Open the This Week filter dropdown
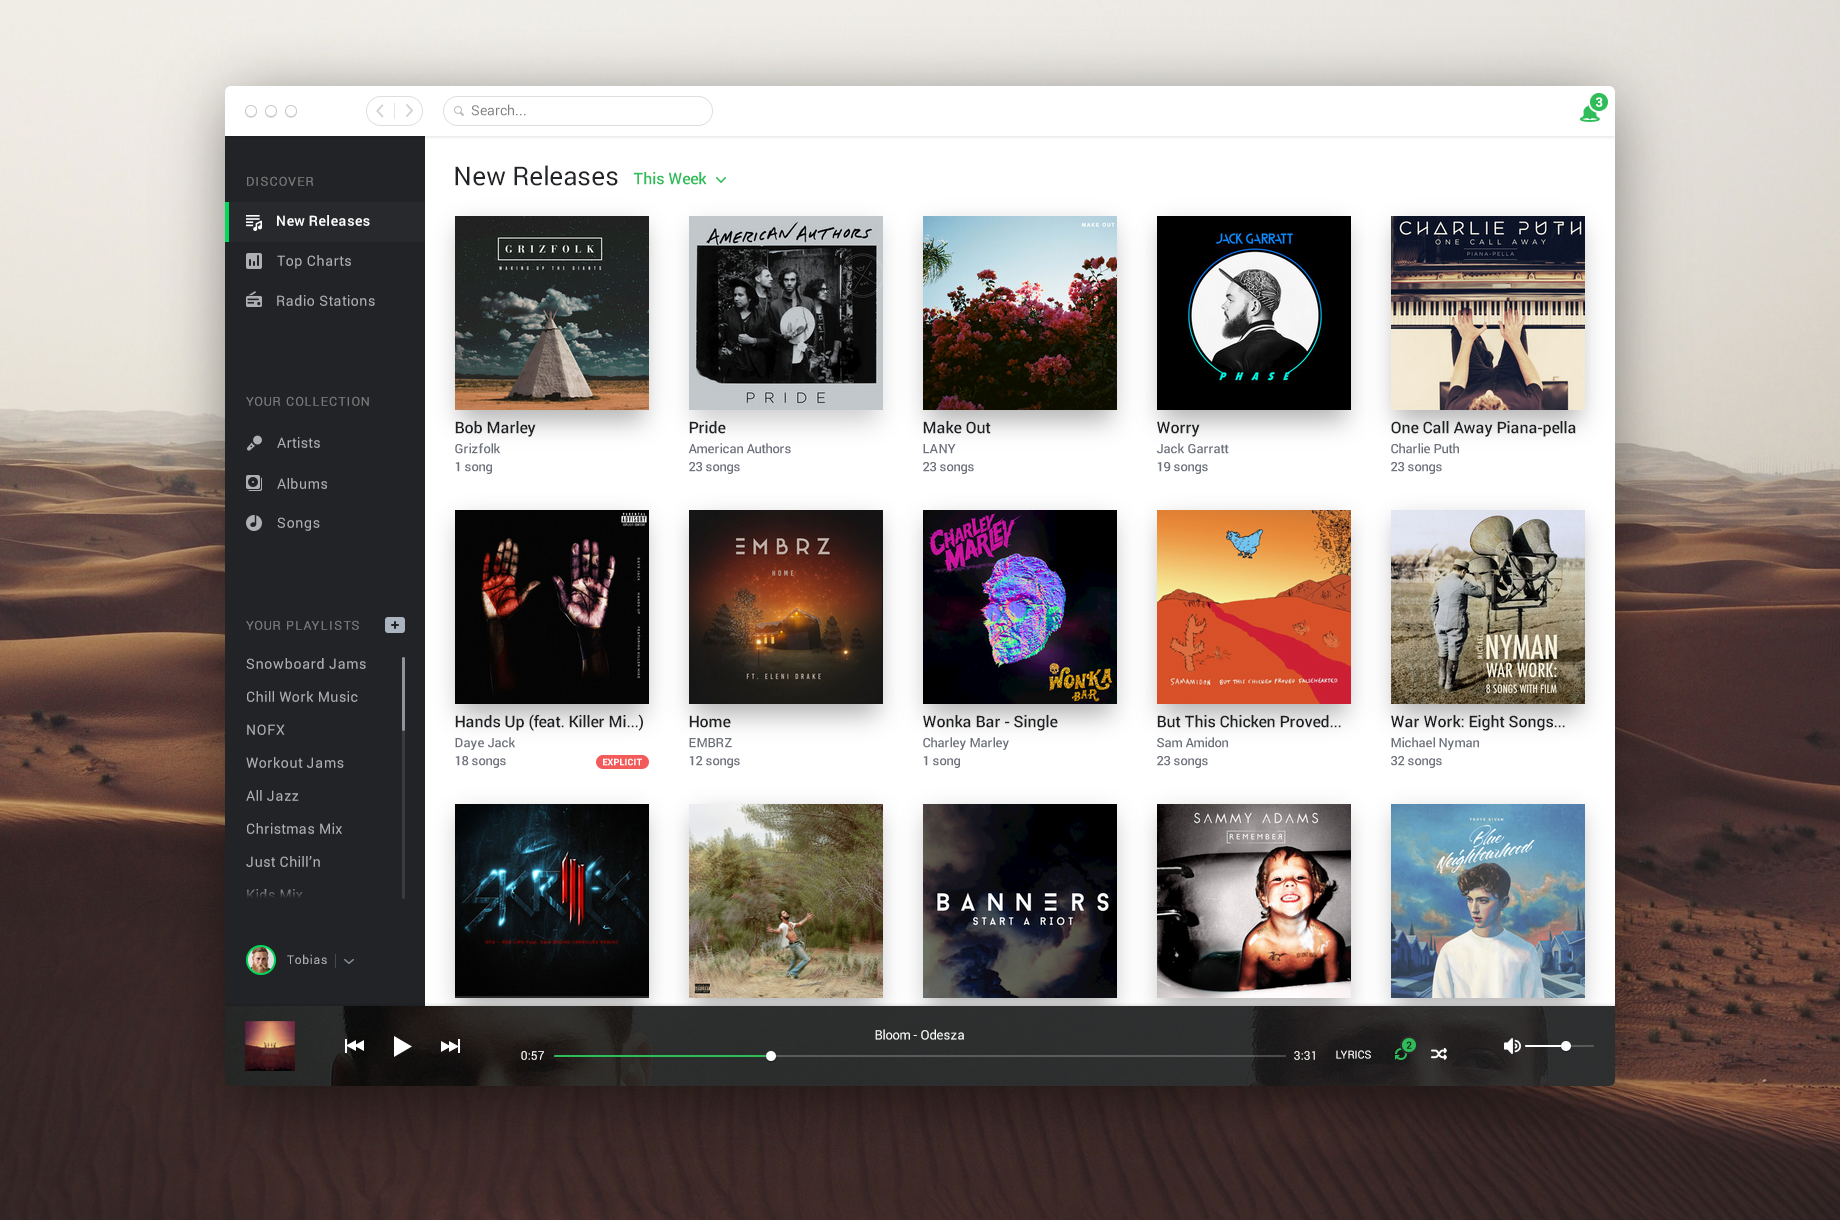The height and width of the screenshot is (1220, 1840). [x=680, y=179]
